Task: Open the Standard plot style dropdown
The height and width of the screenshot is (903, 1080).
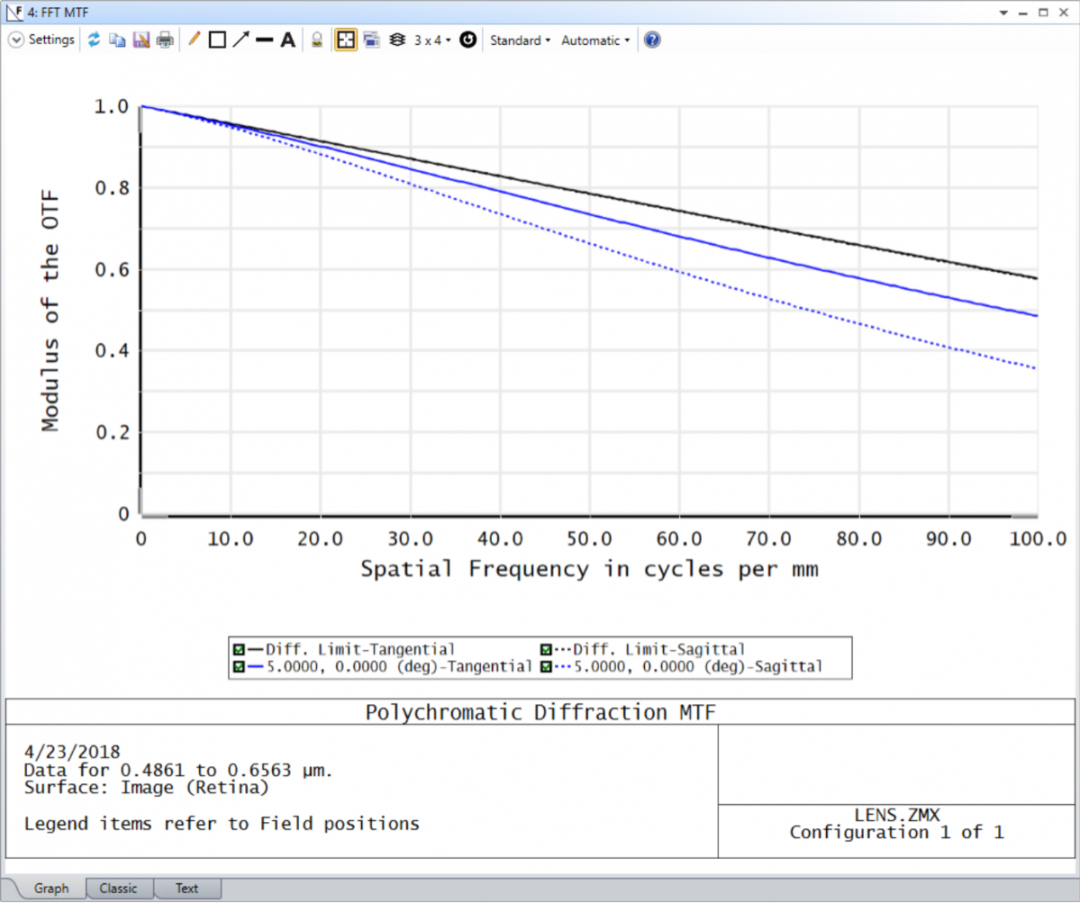Action: 519,39
